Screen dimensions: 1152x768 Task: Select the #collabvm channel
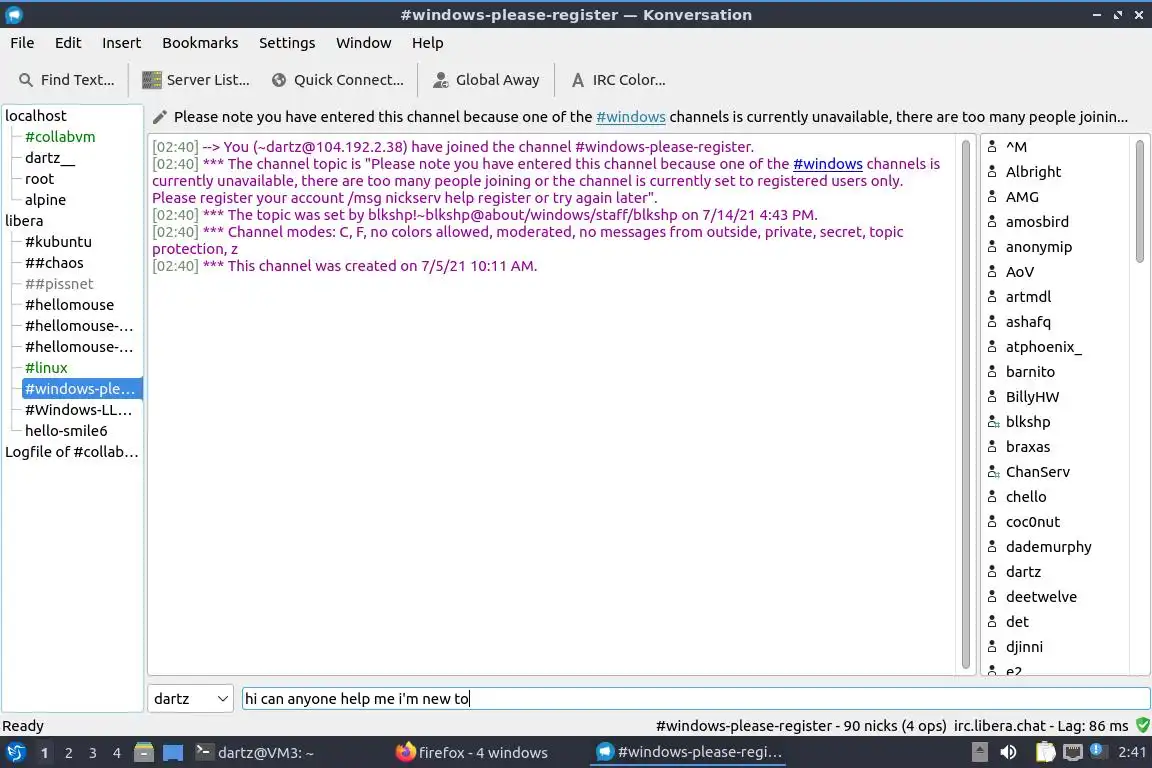point(60,137)
